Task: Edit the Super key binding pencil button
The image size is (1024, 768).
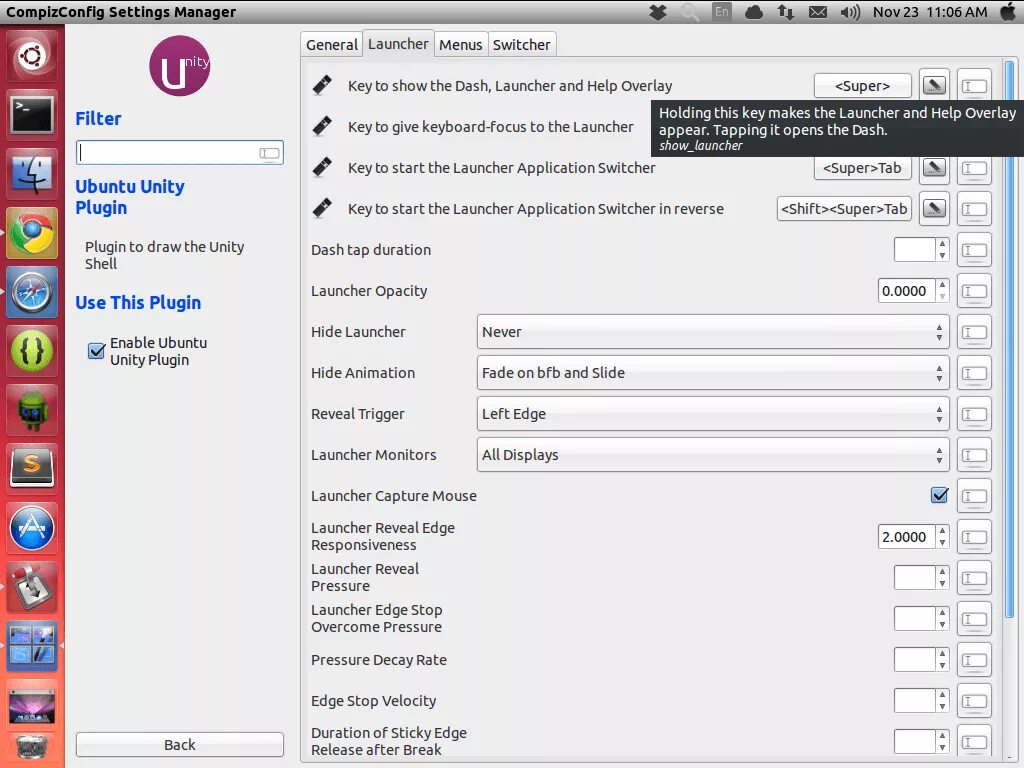Action: [934, 86]
